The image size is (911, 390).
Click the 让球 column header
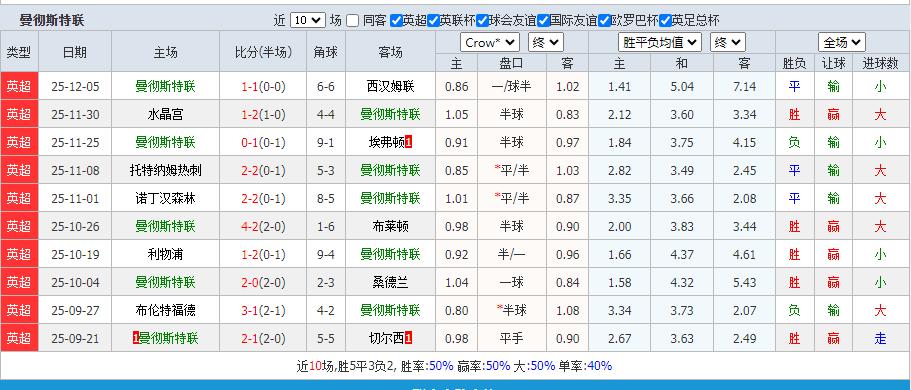(x=834, y=63)
